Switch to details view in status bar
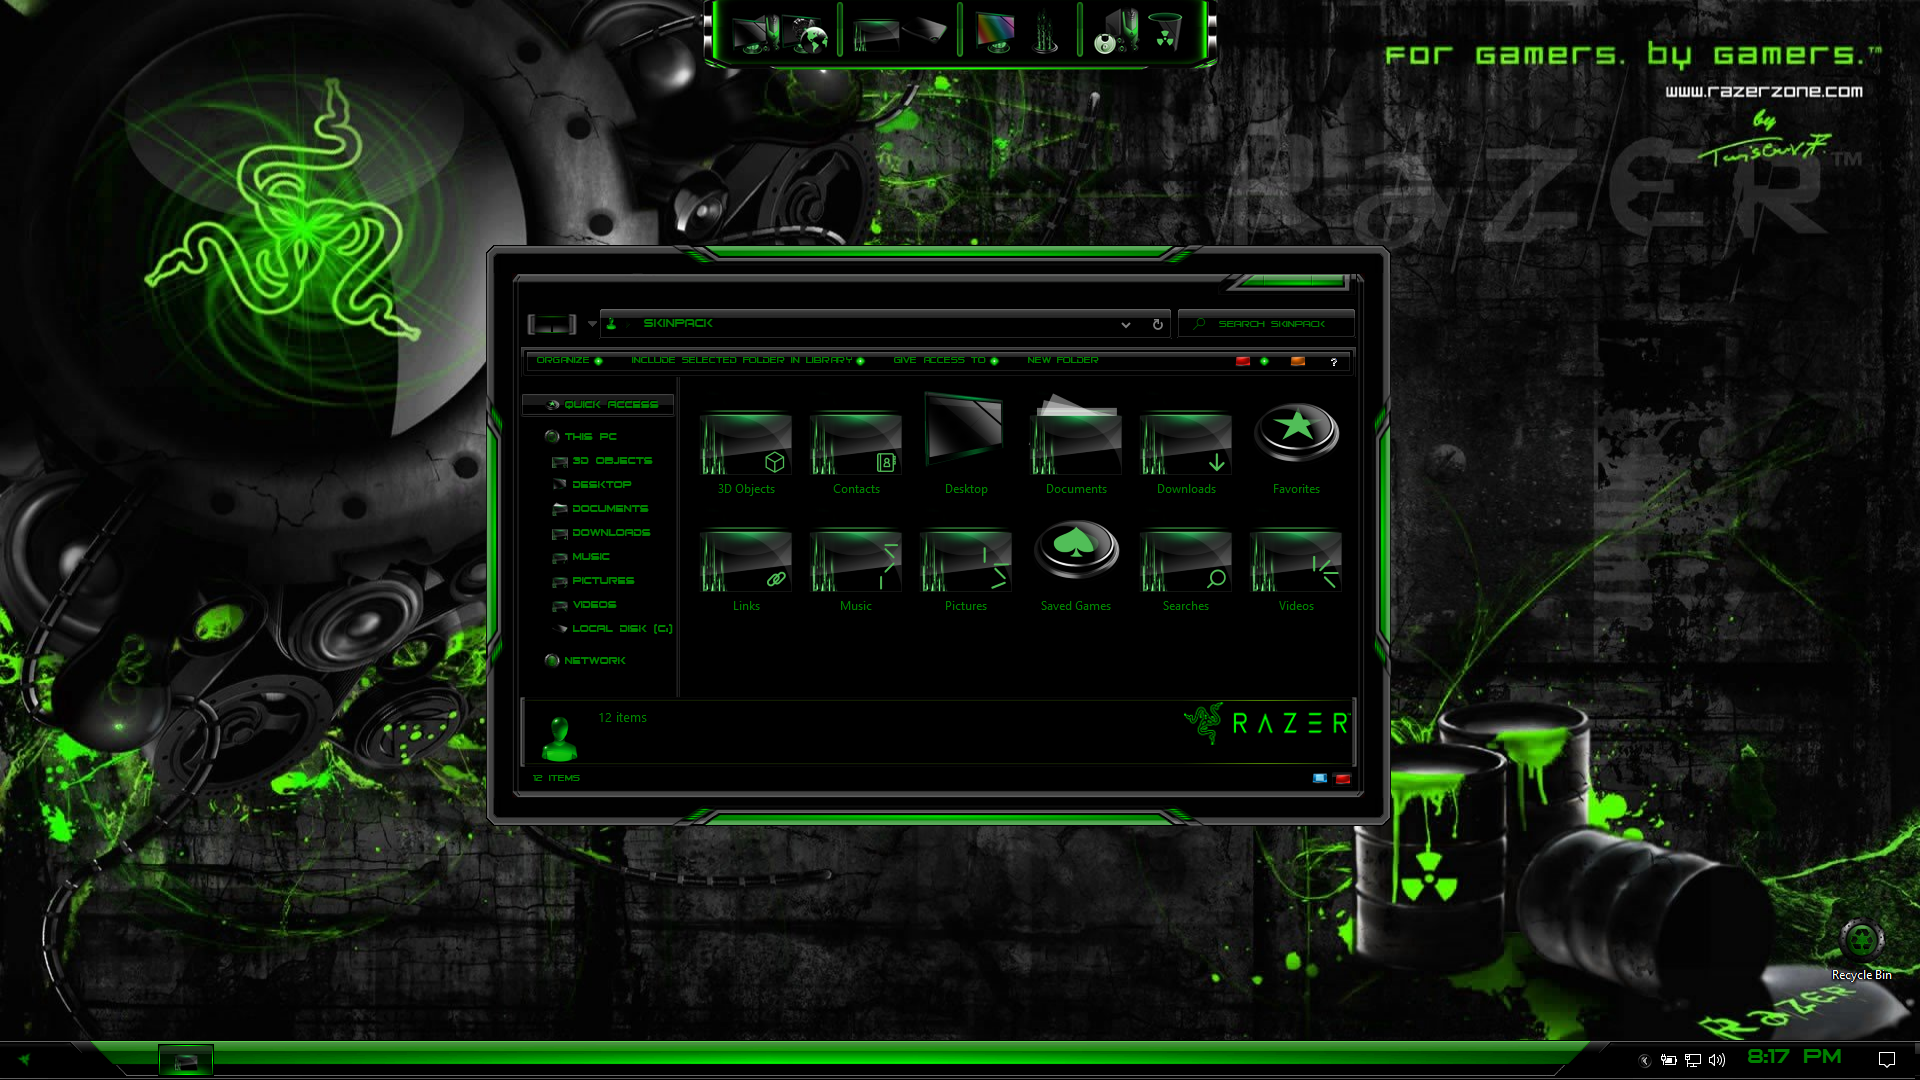Image resolution: width=1920 pixels, height=1080 pixels. click(1319, 778)
